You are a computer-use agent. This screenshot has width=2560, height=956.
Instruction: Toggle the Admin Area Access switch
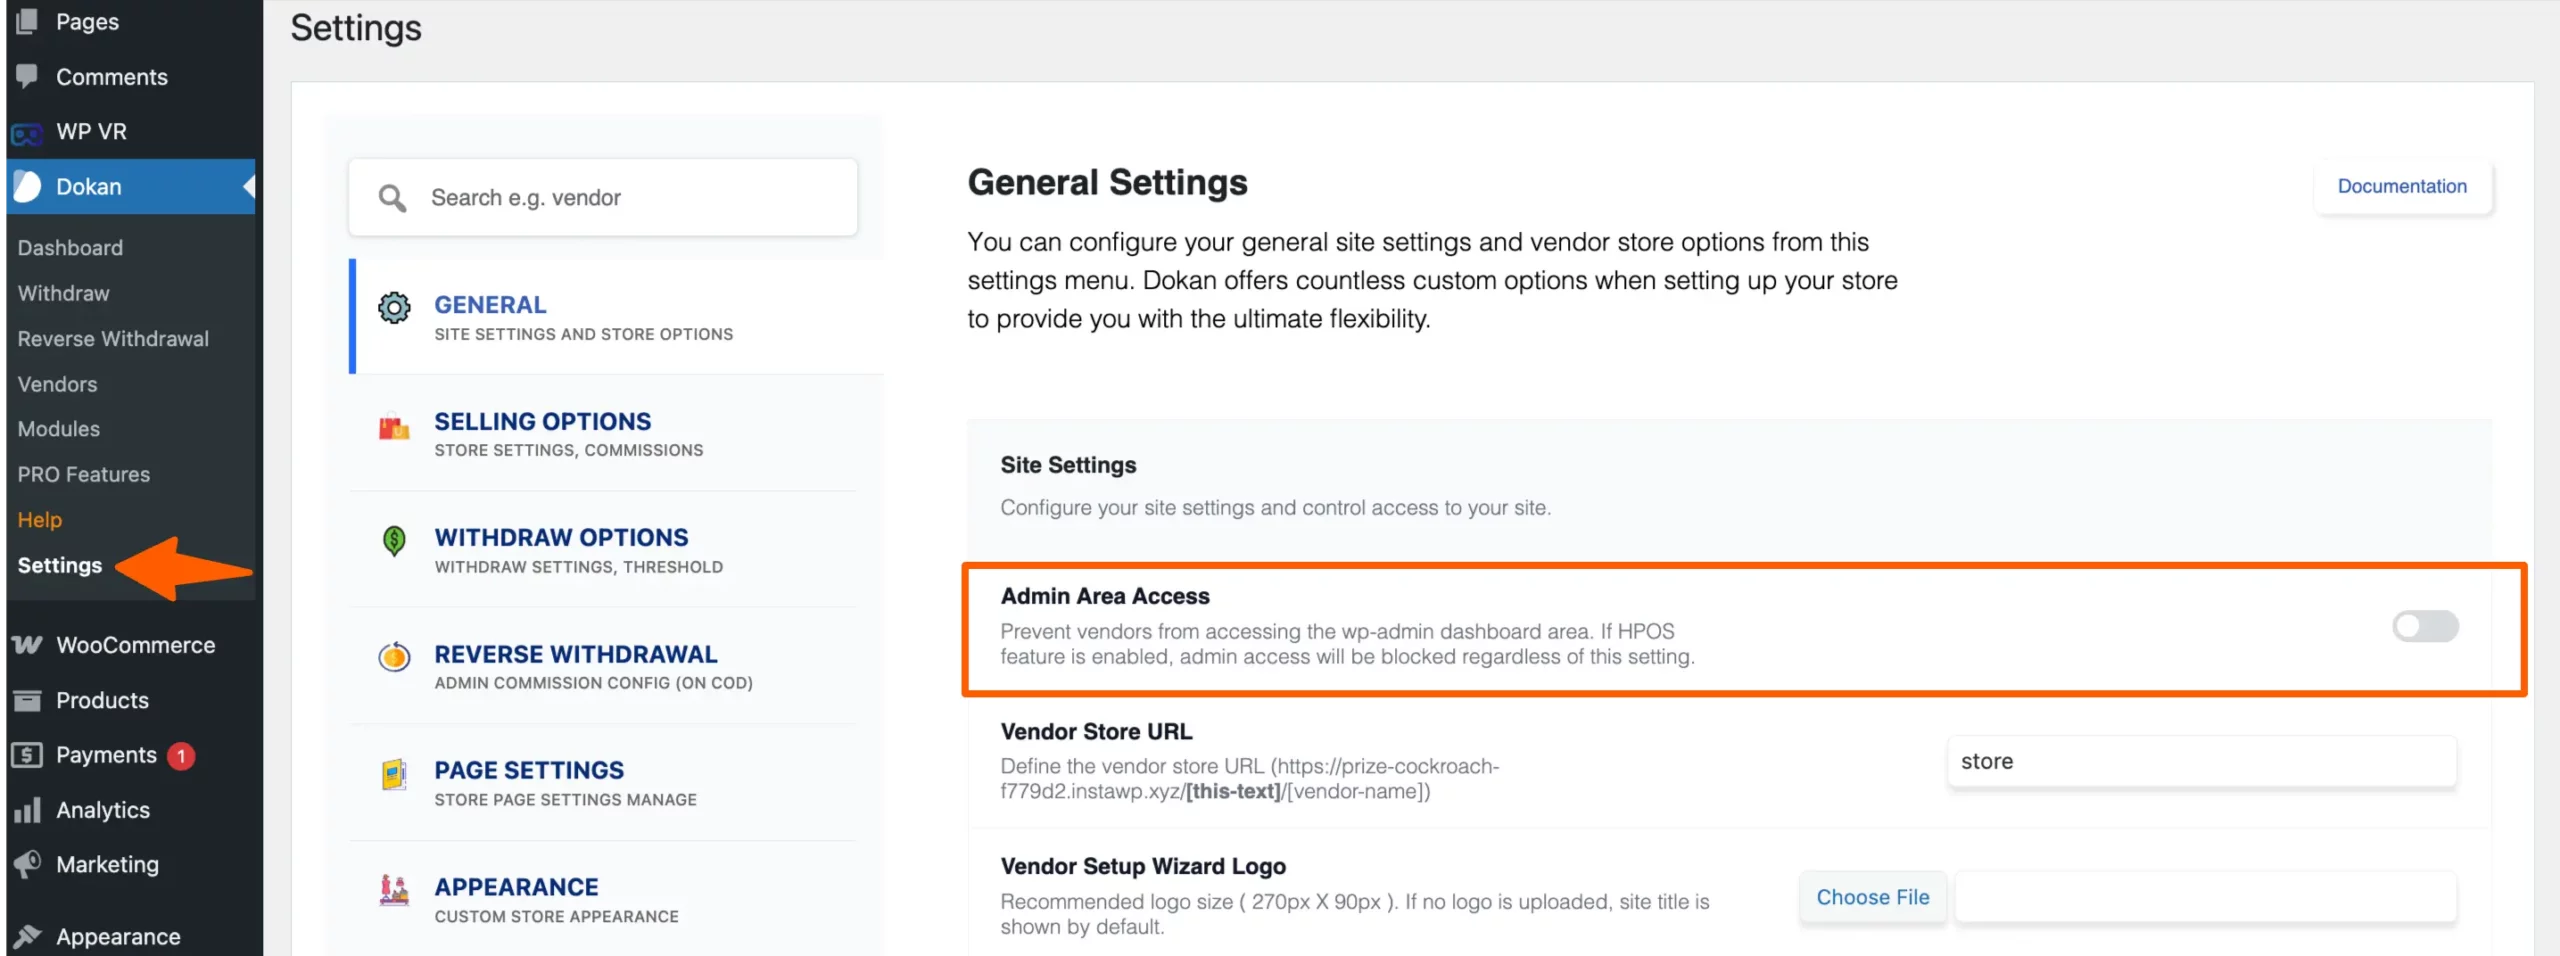[2425, 627]
